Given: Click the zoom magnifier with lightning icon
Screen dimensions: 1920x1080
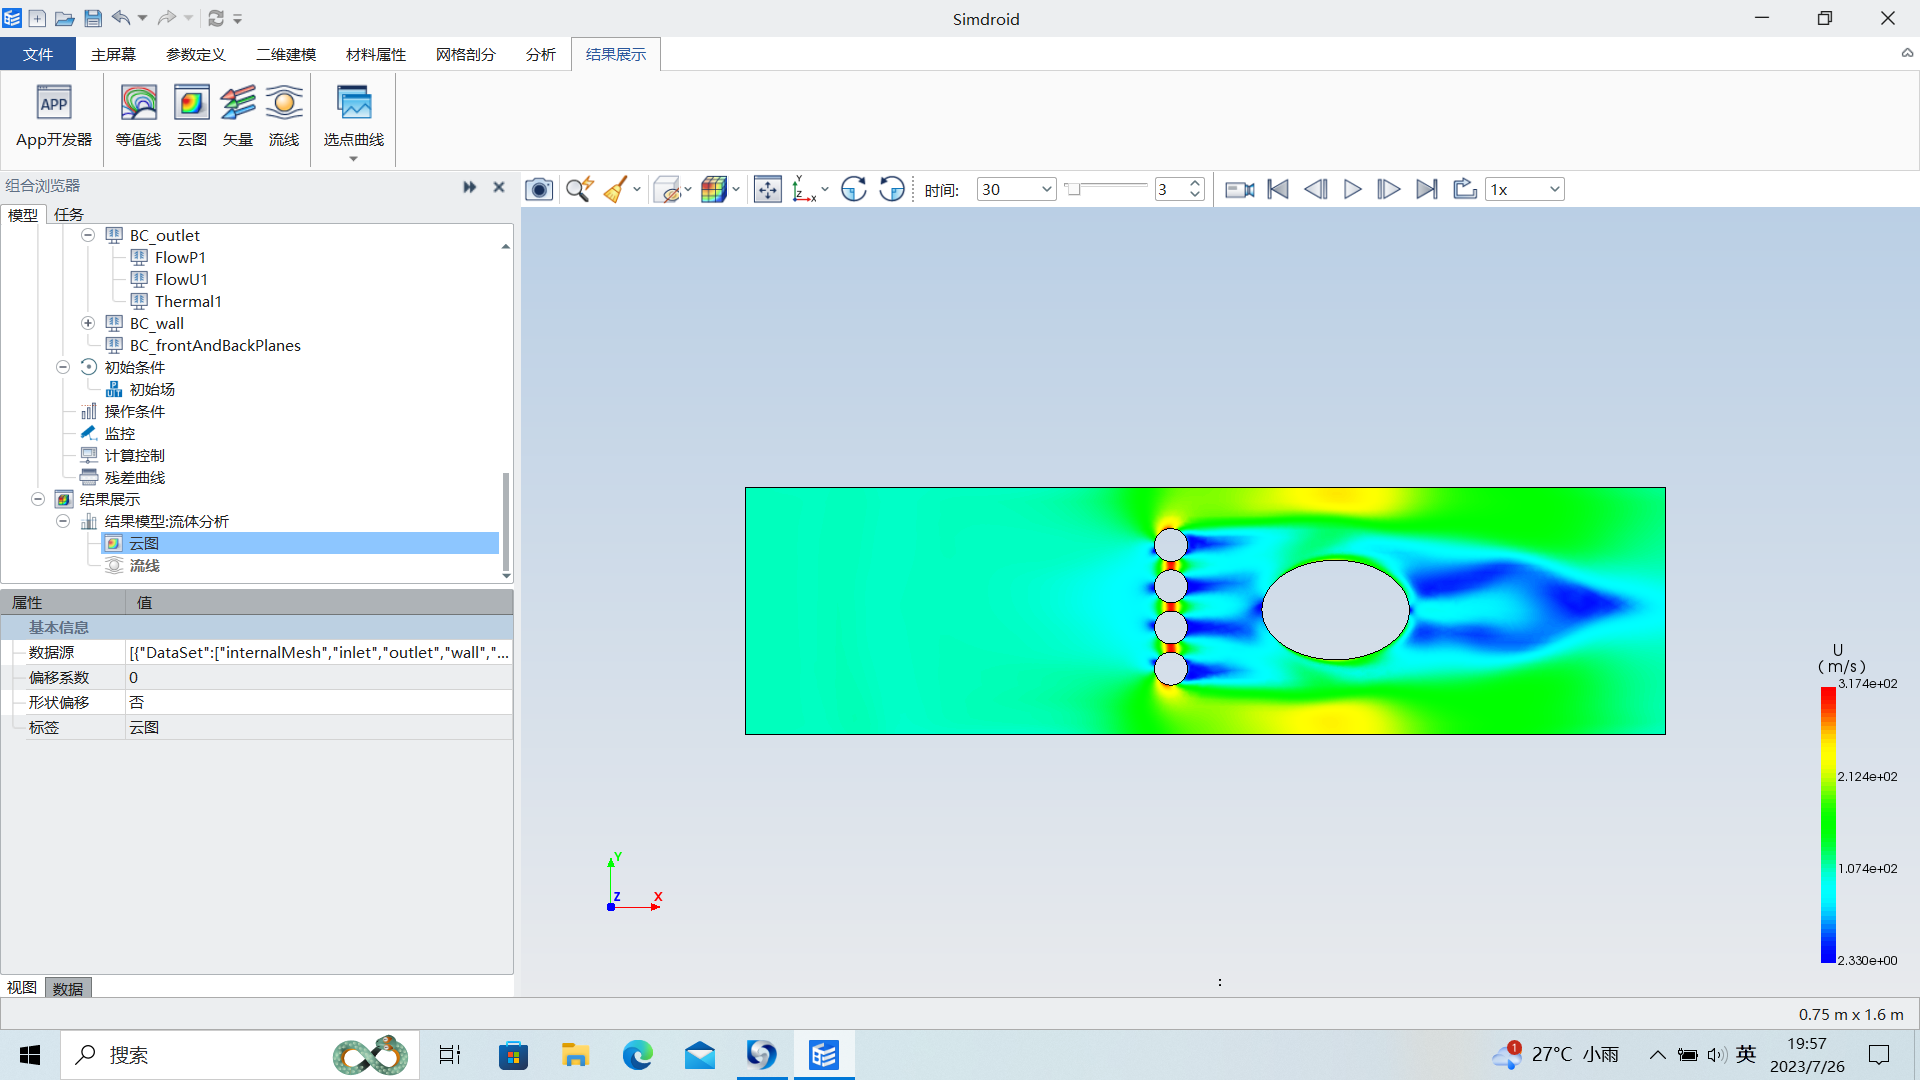Looking at the screenshot, I should point(579,189).
